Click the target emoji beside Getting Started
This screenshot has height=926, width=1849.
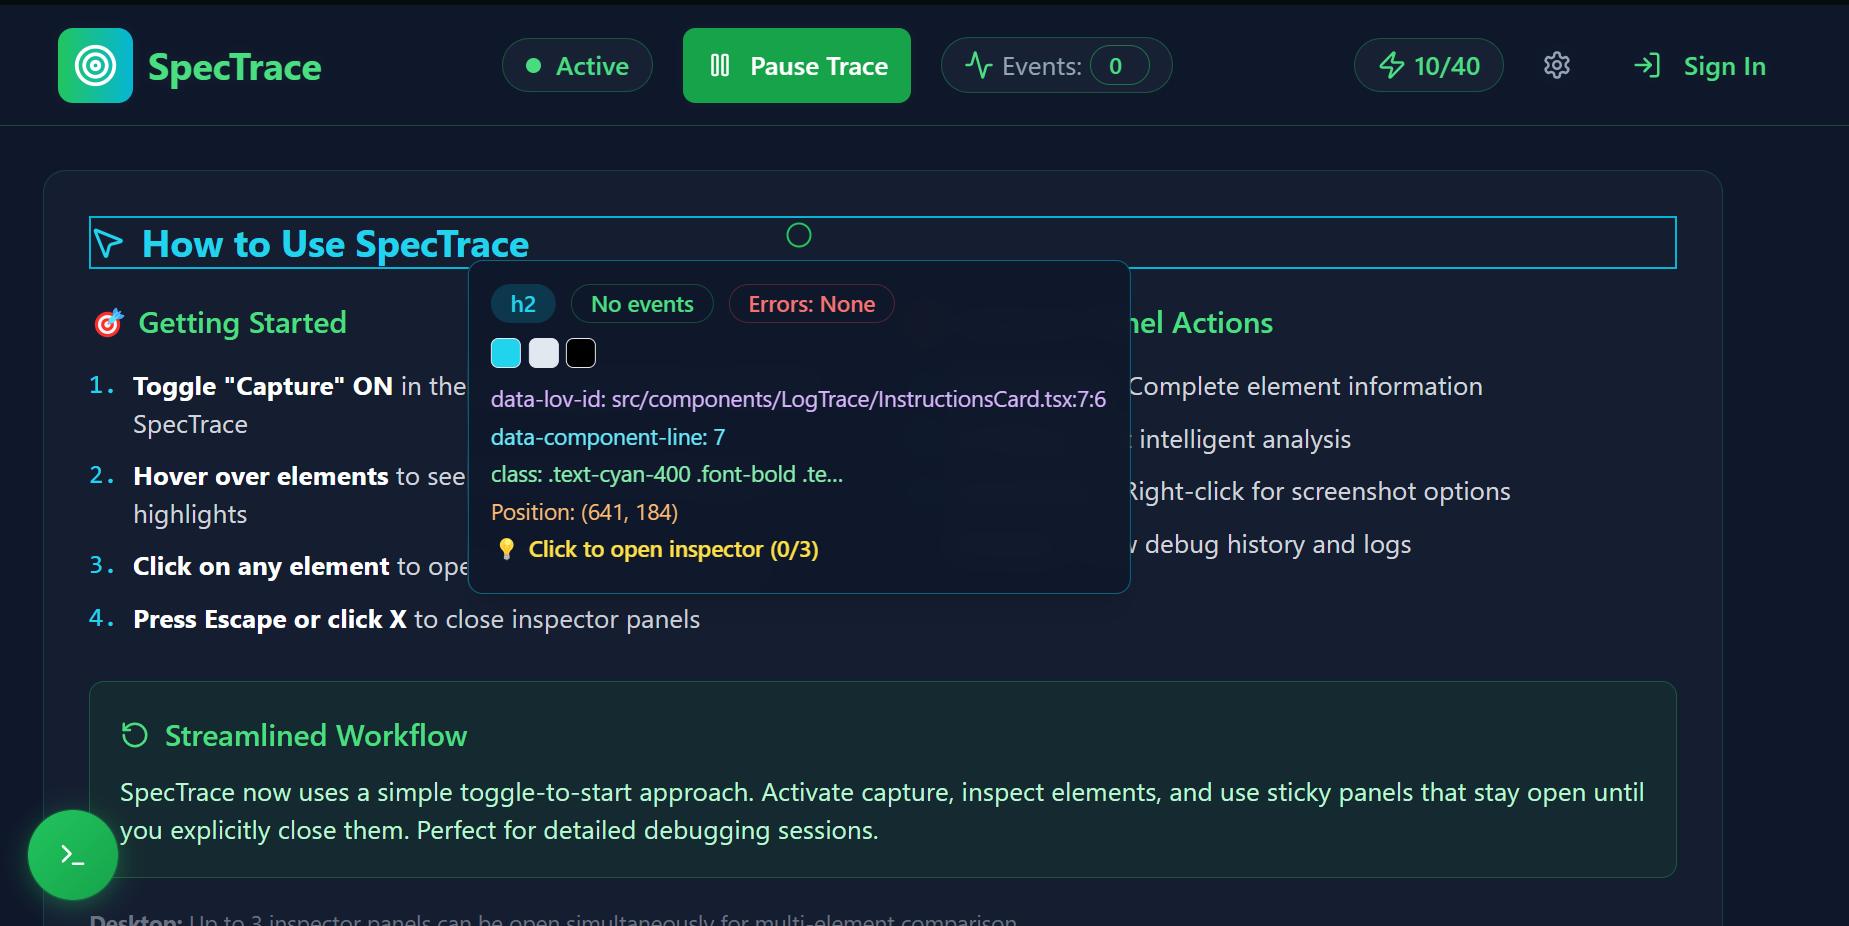pyautogui.click(x=108, y=323)
